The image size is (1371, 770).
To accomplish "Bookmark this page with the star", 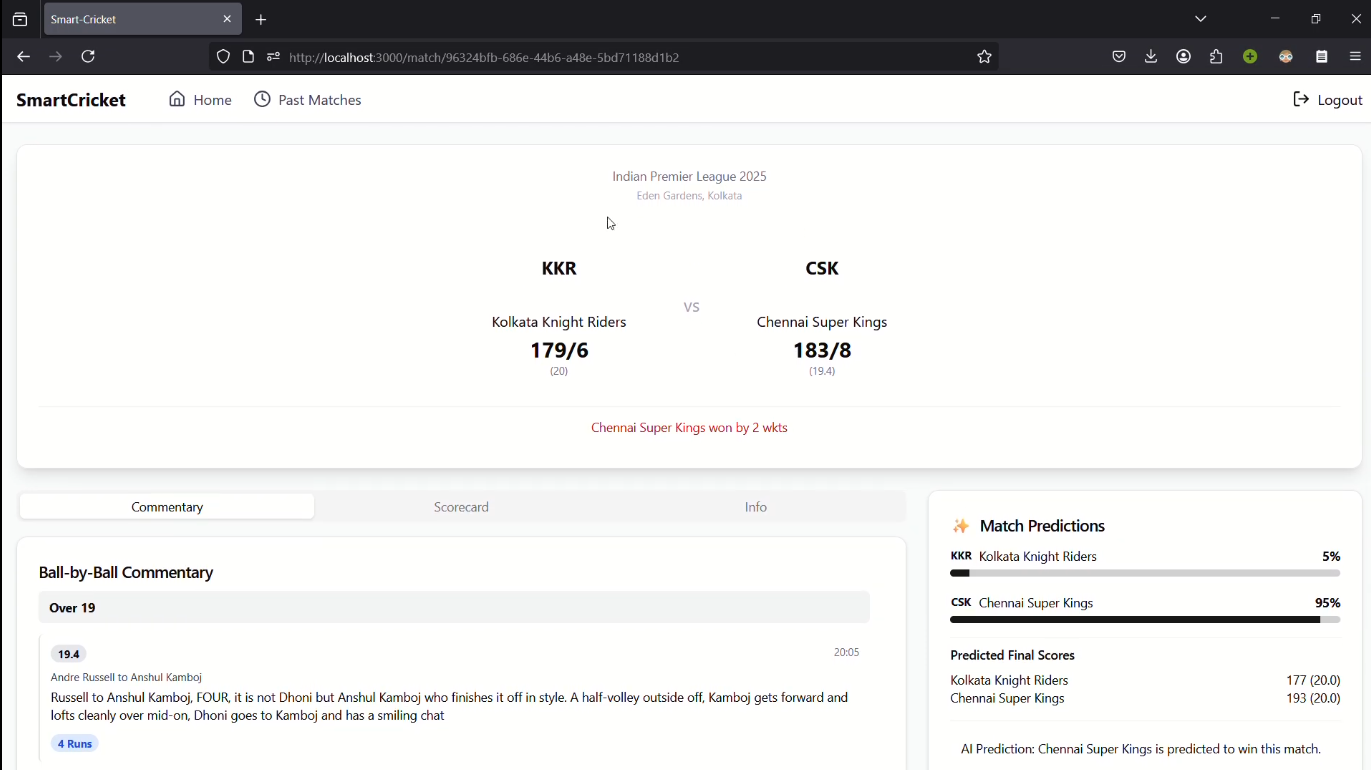I will pyautogui.click(x=984, y=57).
